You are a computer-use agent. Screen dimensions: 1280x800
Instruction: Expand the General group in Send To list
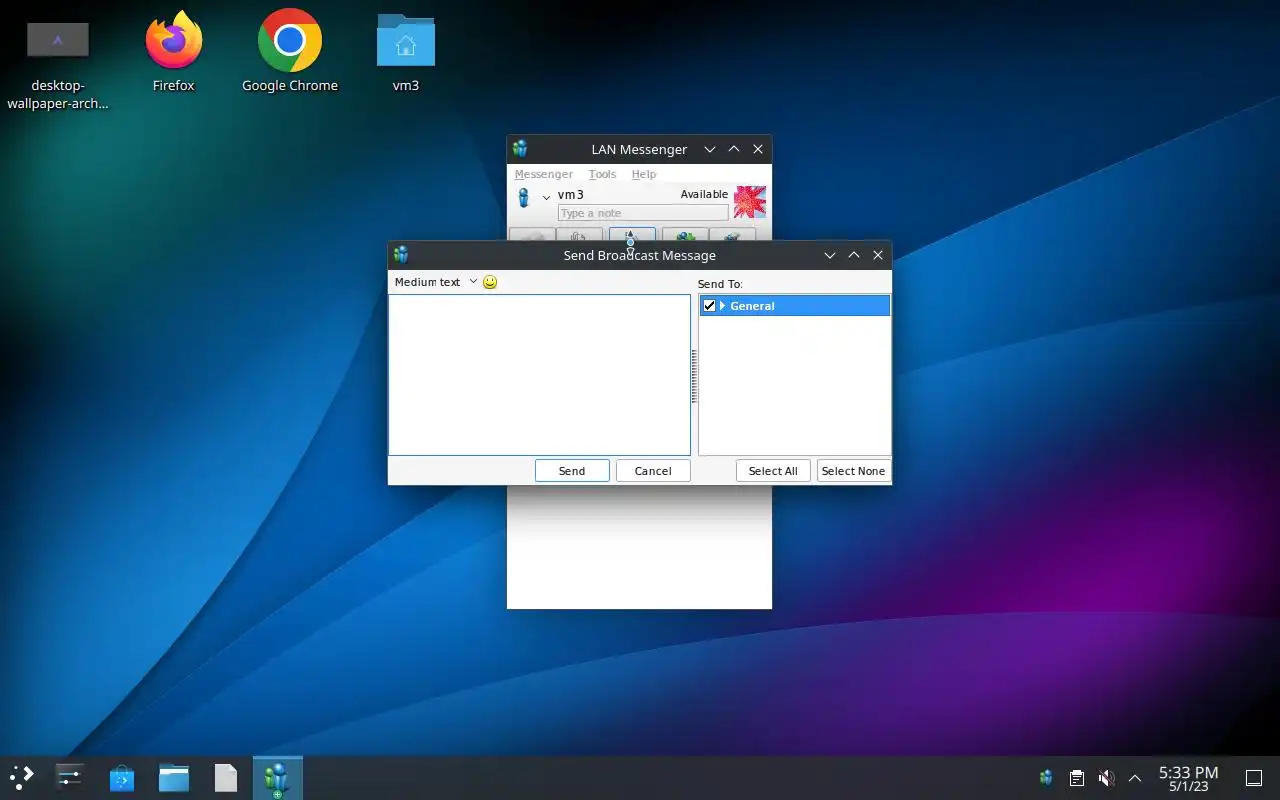(x=722, y=306)
